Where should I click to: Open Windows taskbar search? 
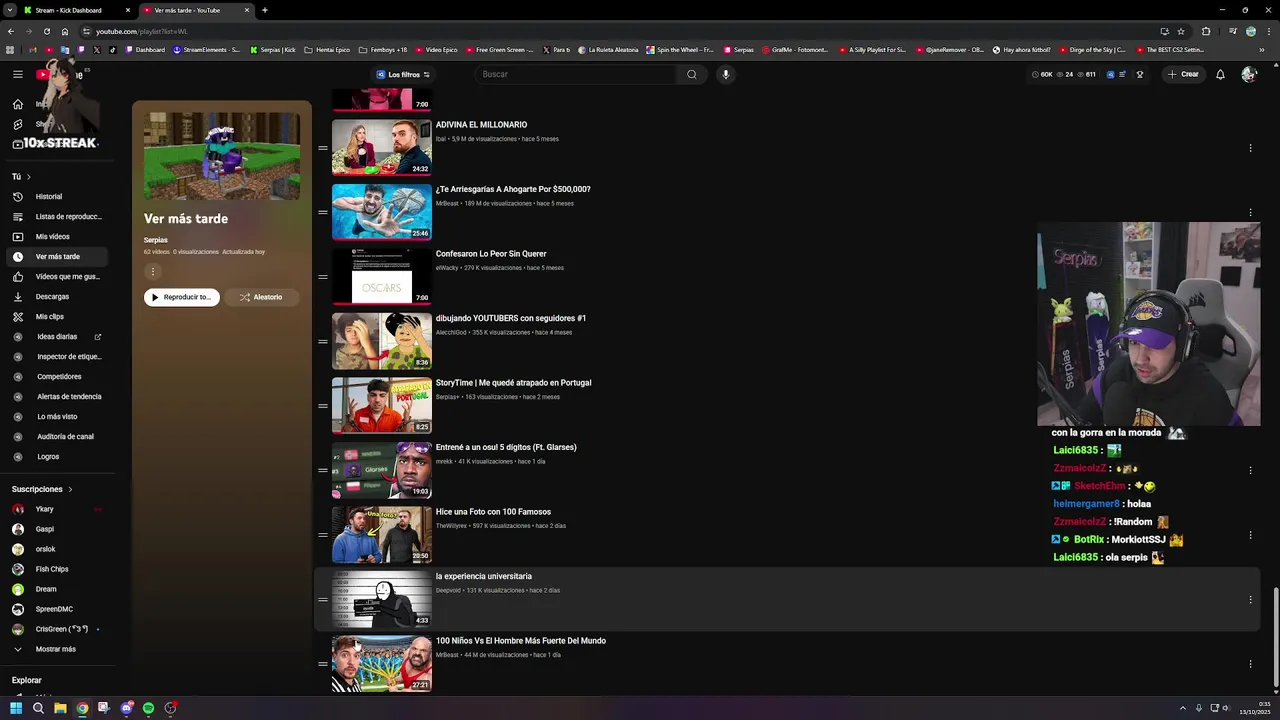pyautogui.click(x=38, y=708)
